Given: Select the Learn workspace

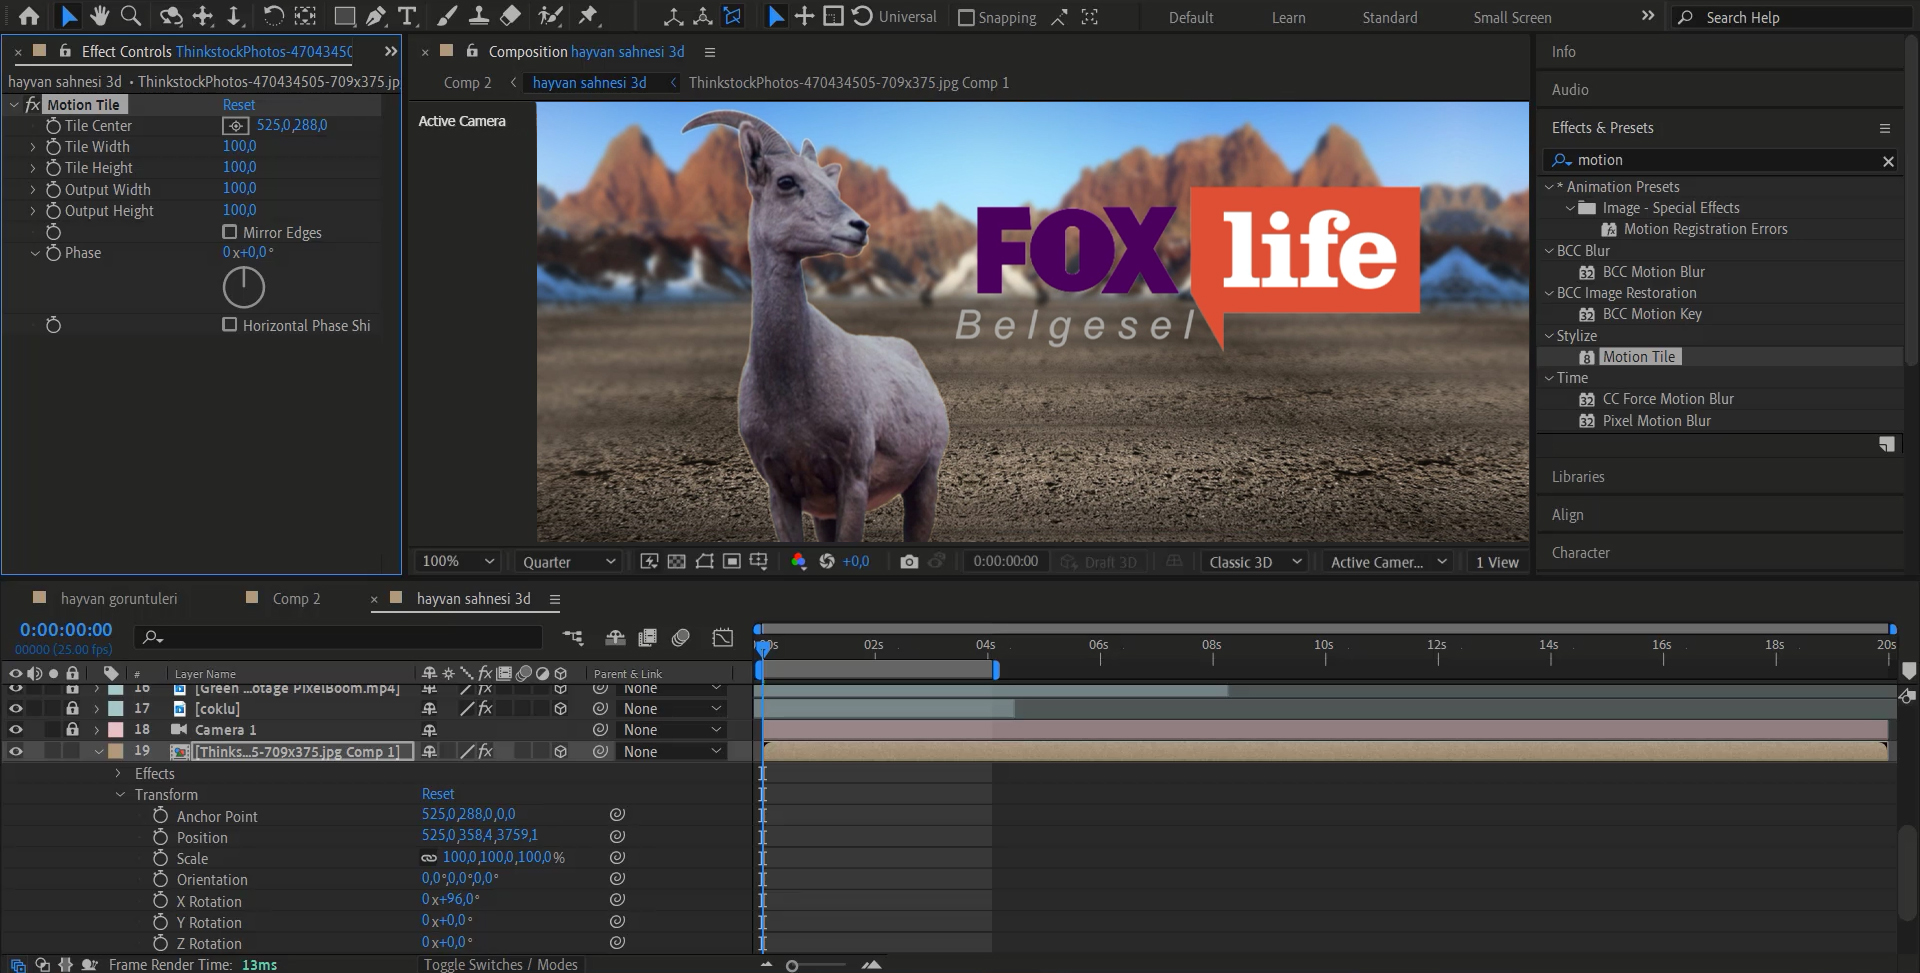Looking at the screenshot, I should 1288,18.
